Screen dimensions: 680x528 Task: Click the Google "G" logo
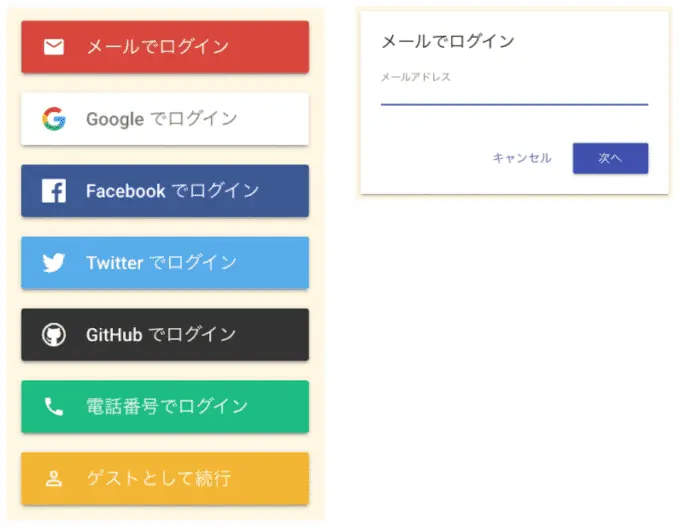(54, 119)
